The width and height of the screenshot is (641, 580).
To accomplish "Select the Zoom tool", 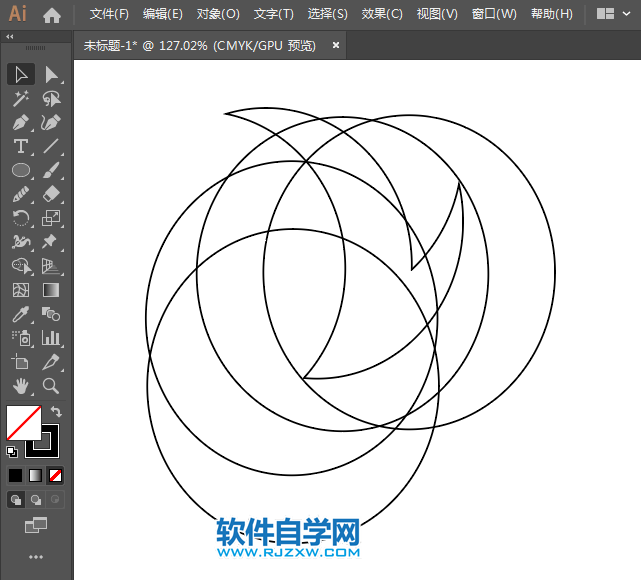I will pos(51,386).
